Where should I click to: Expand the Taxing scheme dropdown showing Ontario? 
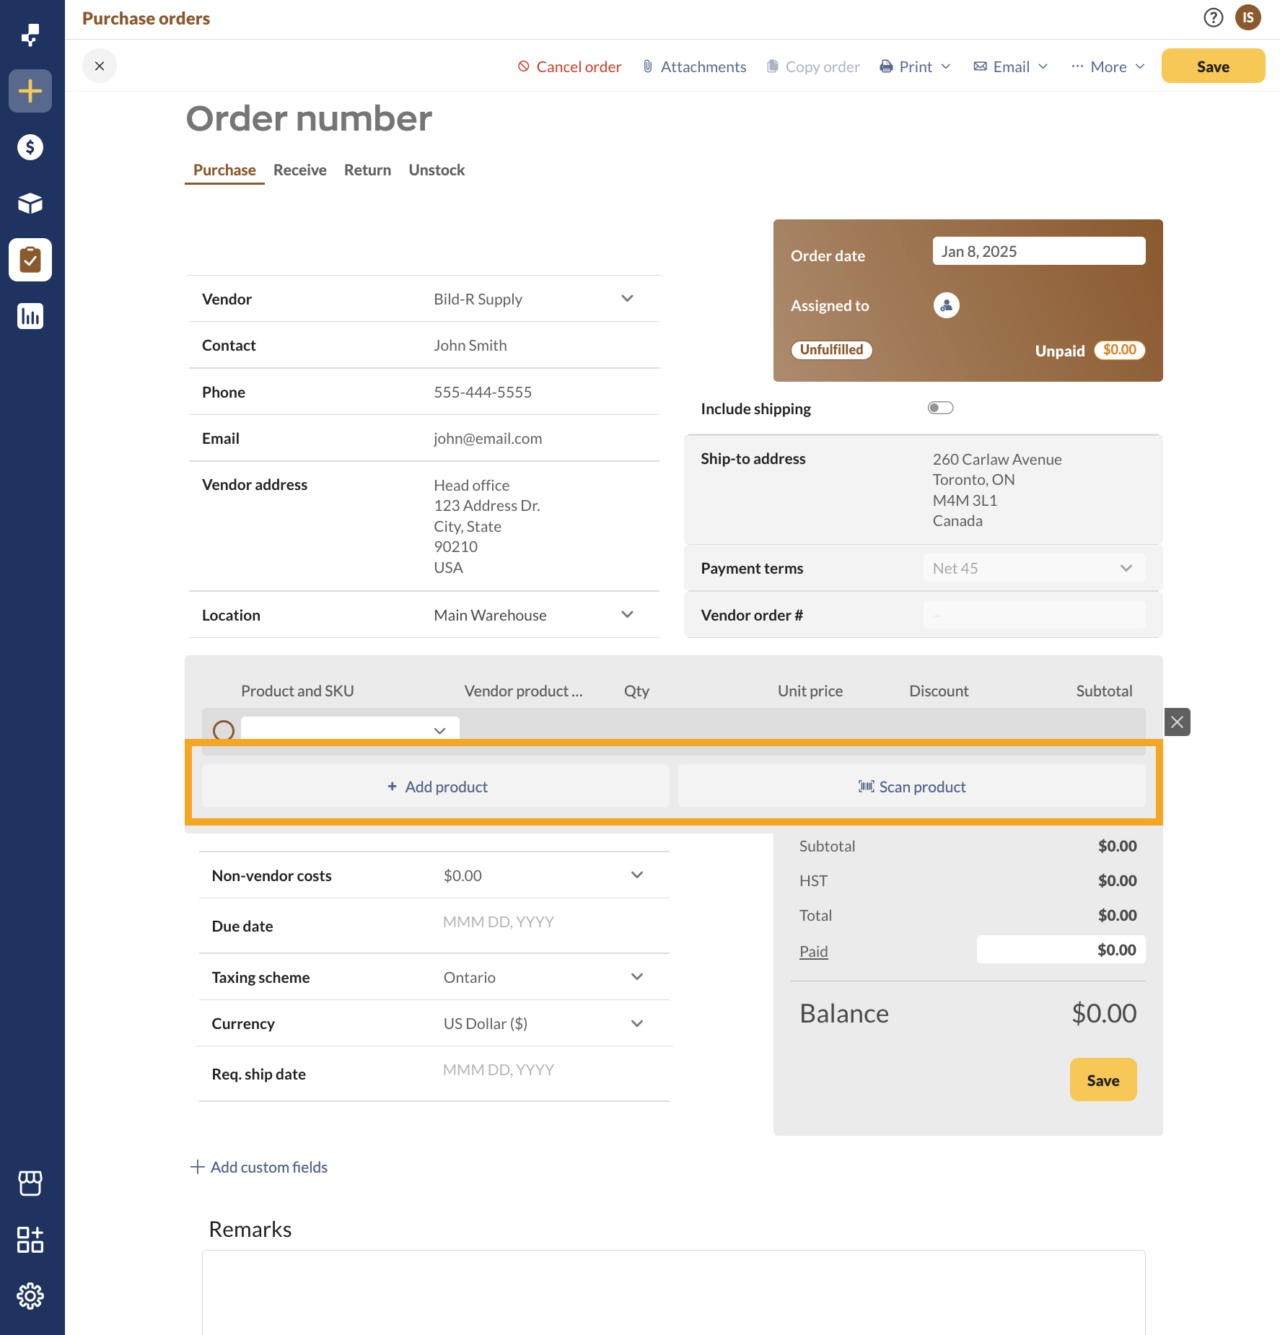pyautogui.click(x=637, y=976)
